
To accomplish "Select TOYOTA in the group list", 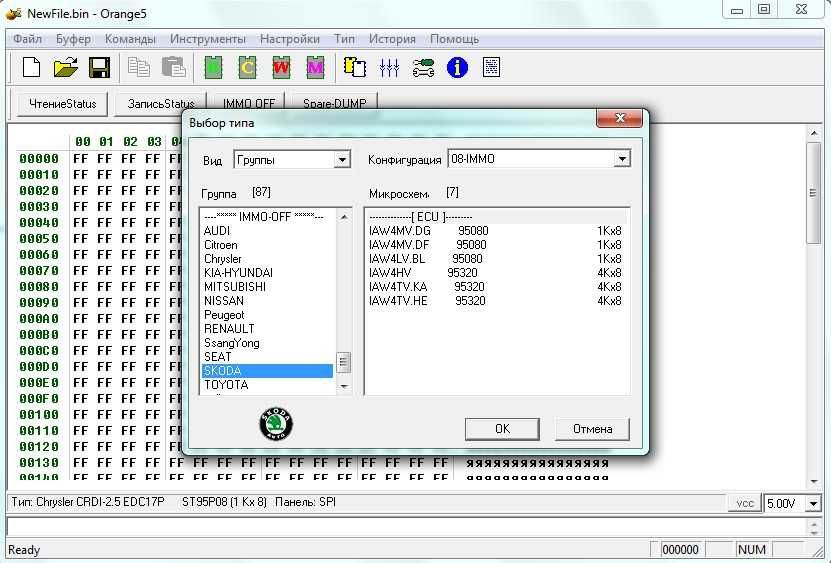I will 268,385.
